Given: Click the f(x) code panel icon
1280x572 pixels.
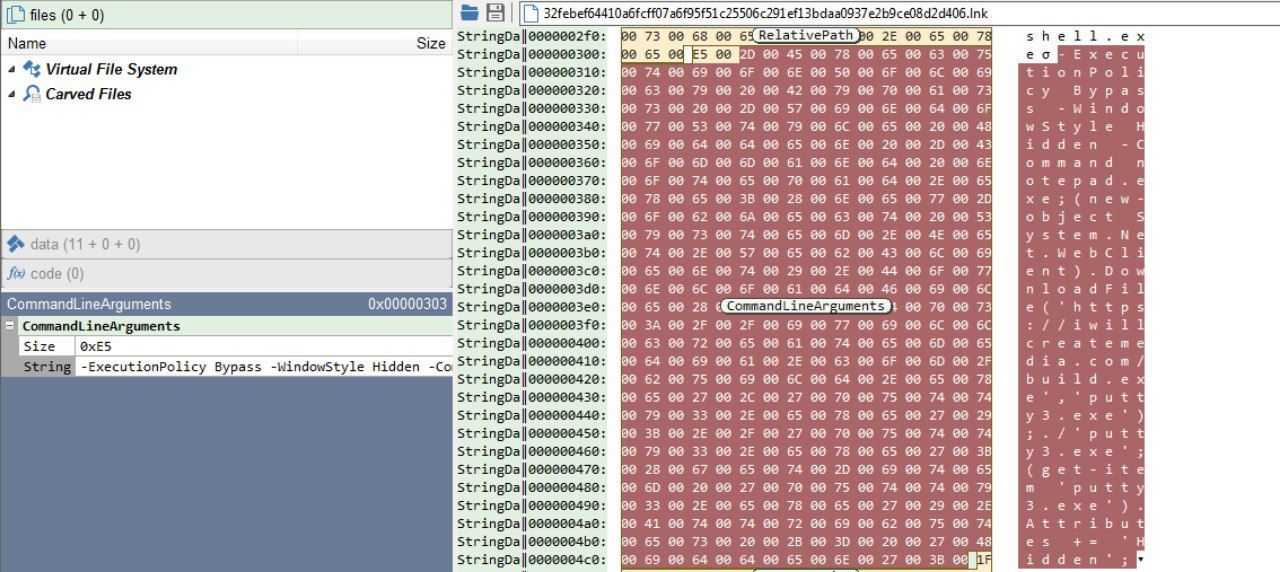Looking at the screenshot, I should coord(16,273).
